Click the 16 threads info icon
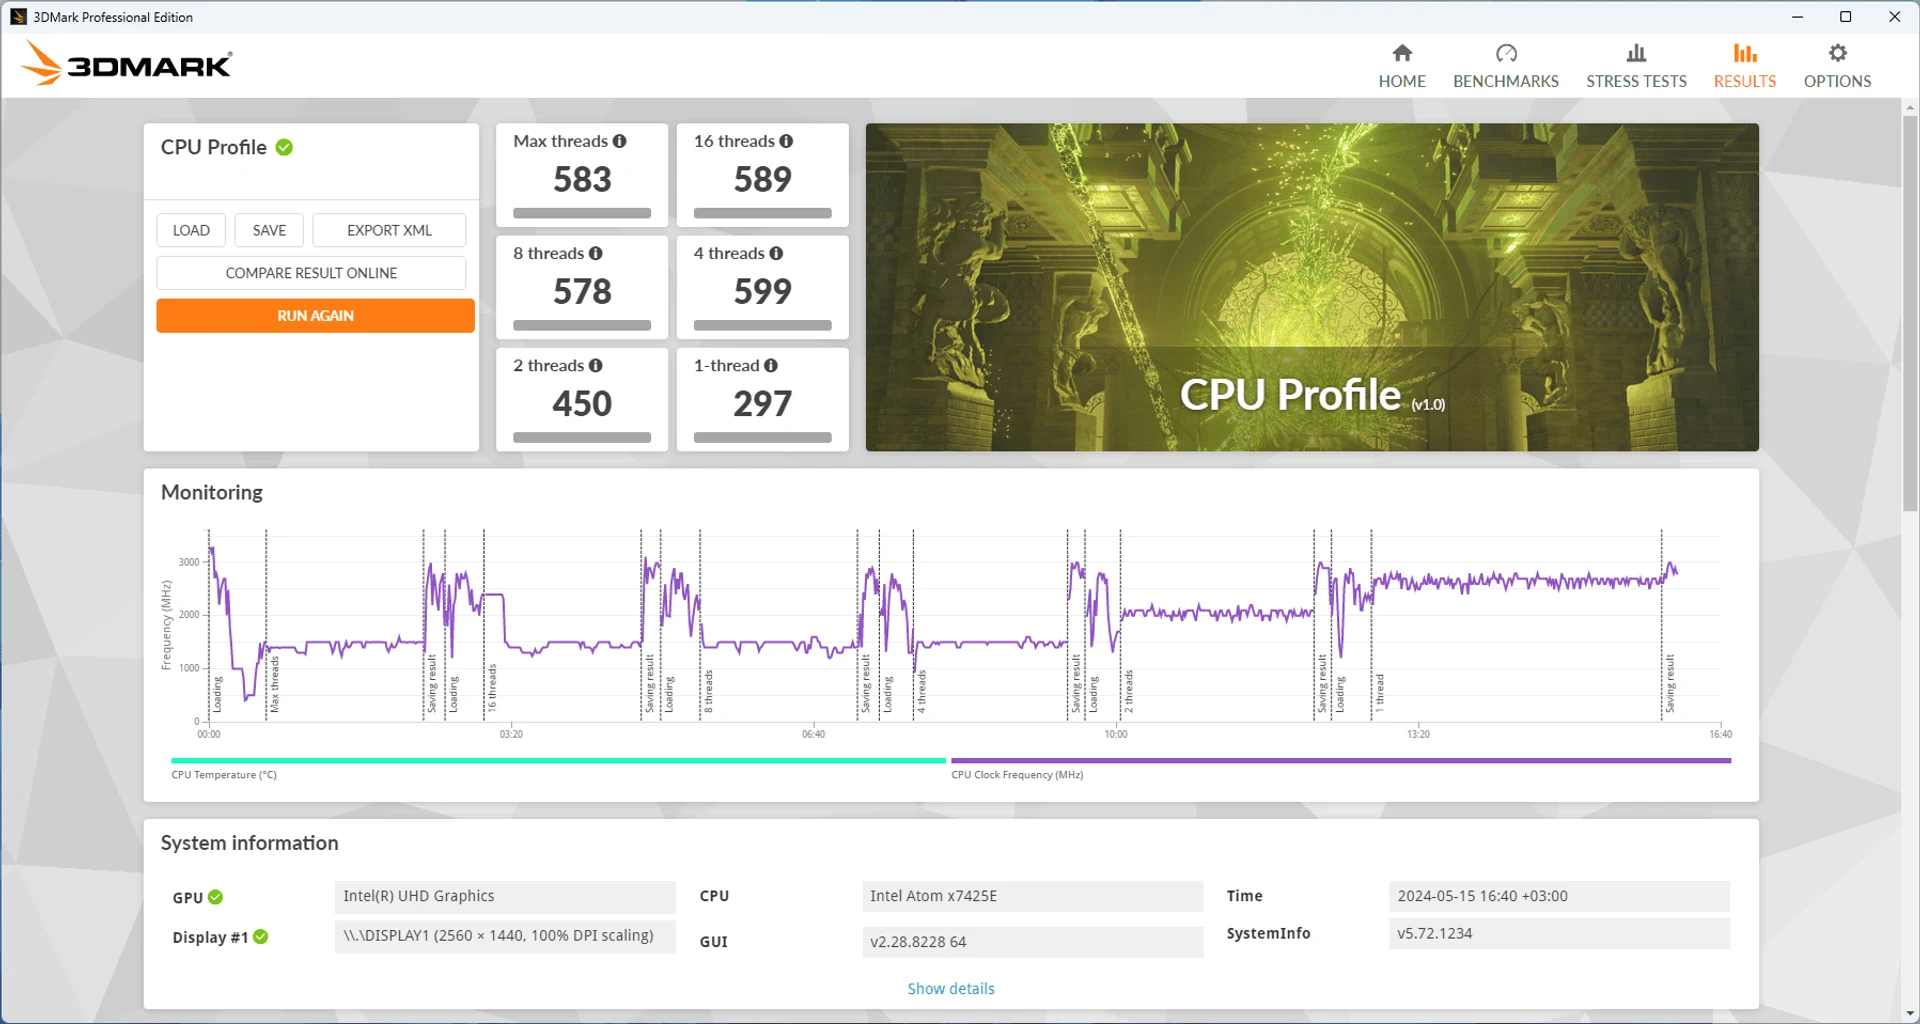 tap(786, 142)
